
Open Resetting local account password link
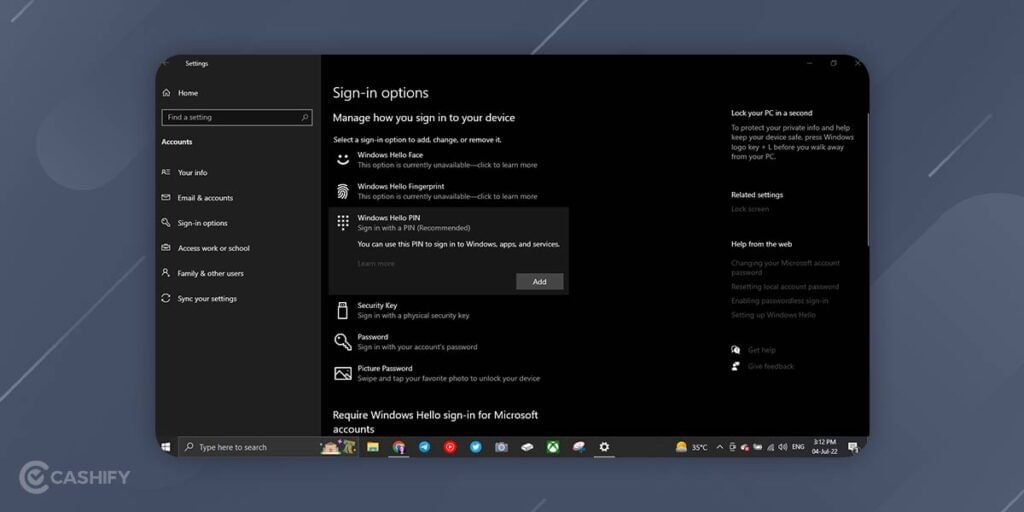(x=785, y=287)
